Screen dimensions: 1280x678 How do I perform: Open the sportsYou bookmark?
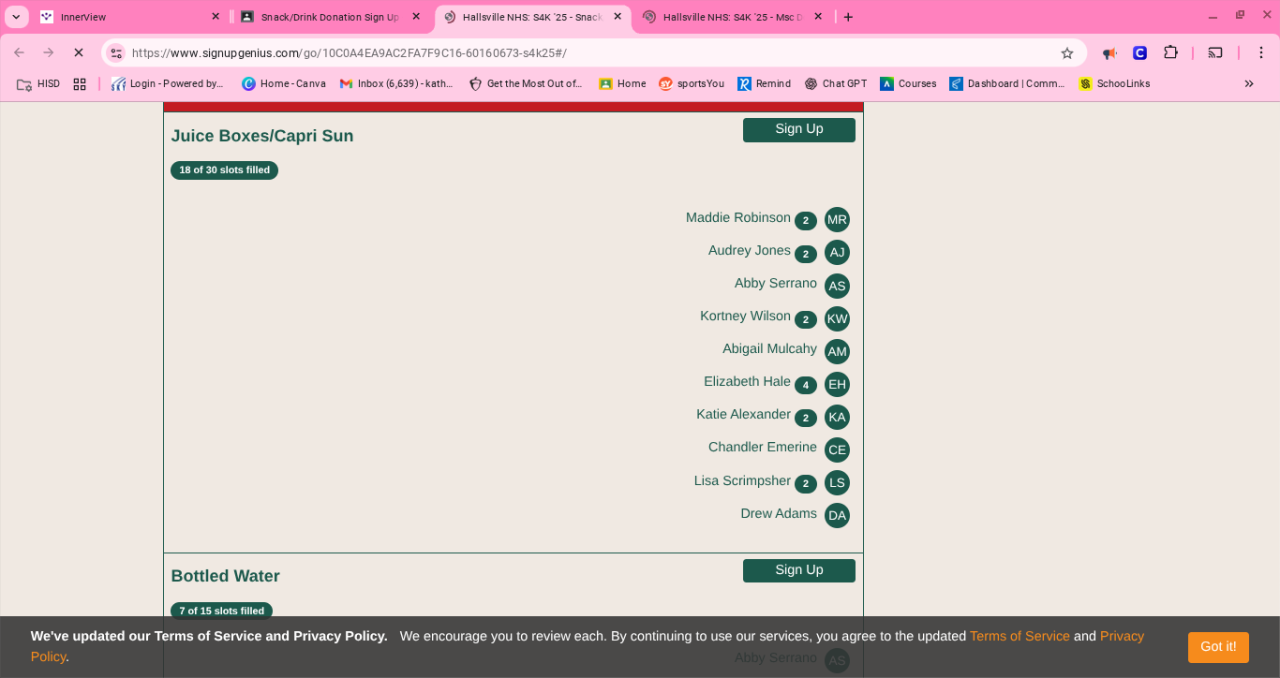pyautogui.click(x=691, y=84)
